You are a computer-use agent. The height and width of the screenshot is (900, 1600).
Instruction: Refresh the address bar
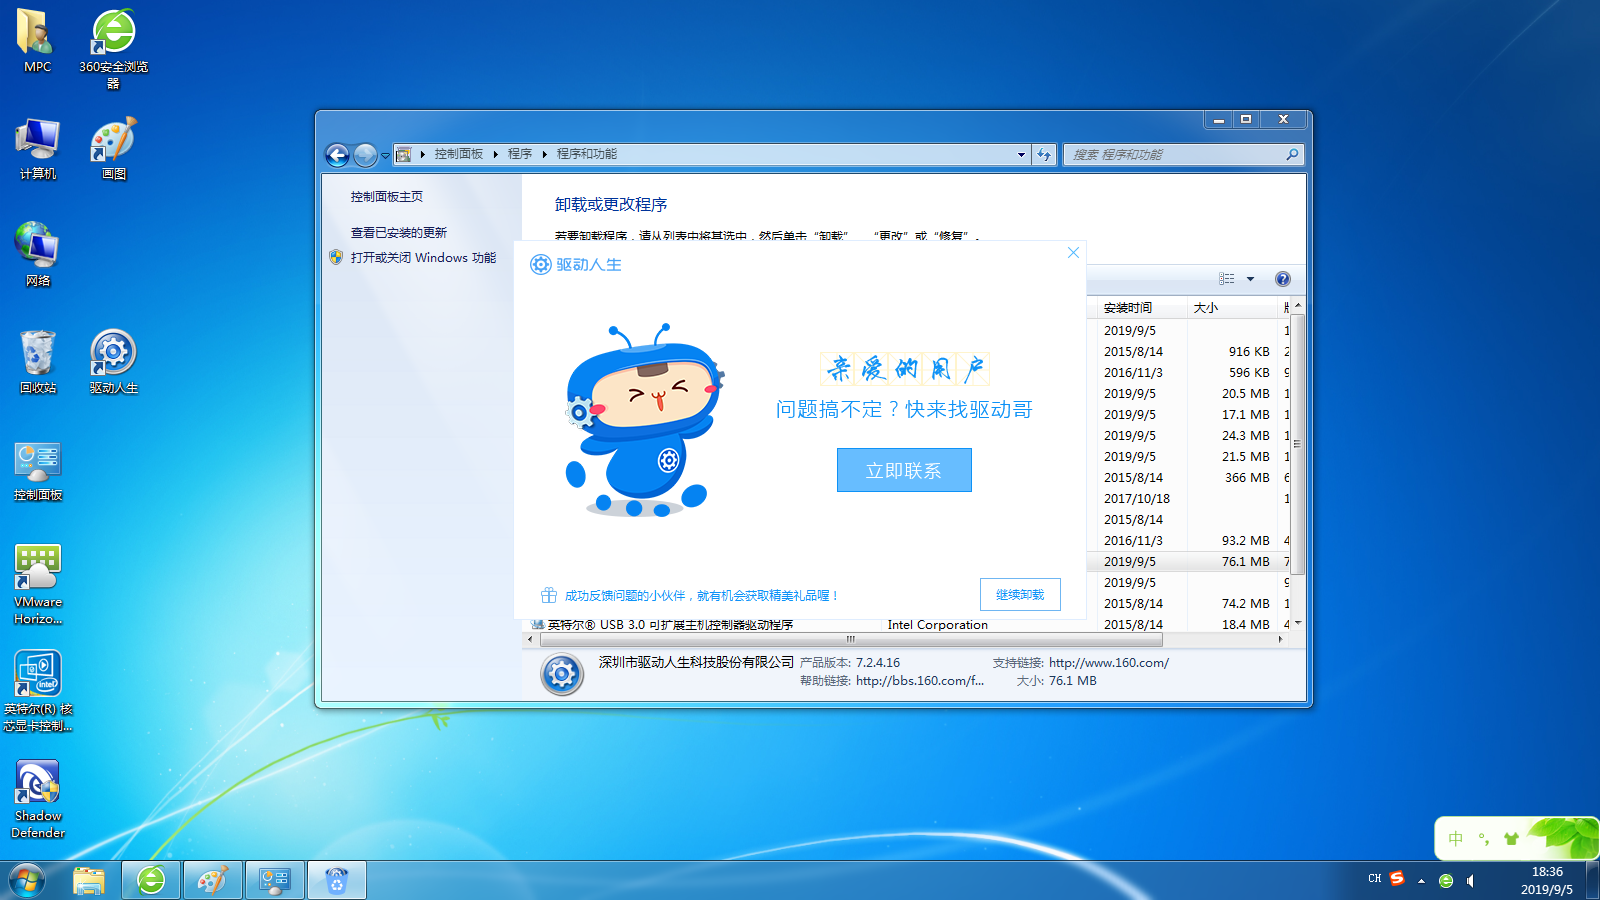pos(1044,154)
